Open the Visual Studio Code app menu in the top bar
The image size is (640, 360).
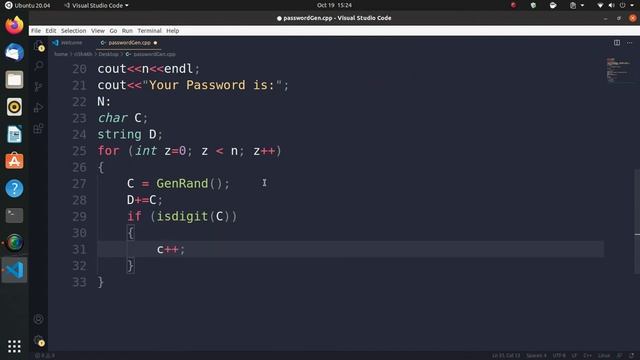tap(96, 5)
